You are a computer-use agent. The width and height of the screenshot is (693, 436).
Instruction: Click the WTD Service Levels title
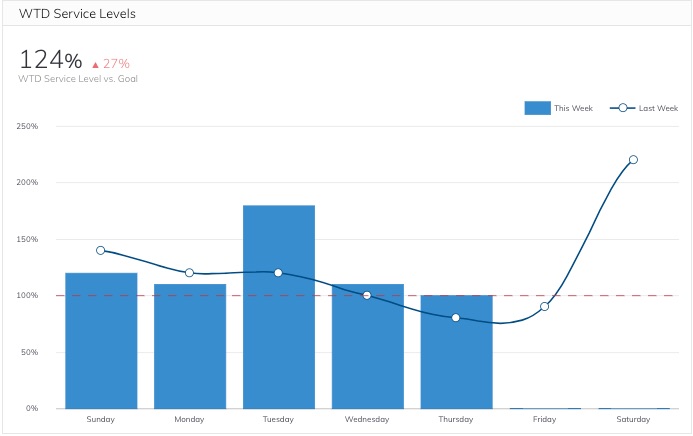(x=77, y=14)
